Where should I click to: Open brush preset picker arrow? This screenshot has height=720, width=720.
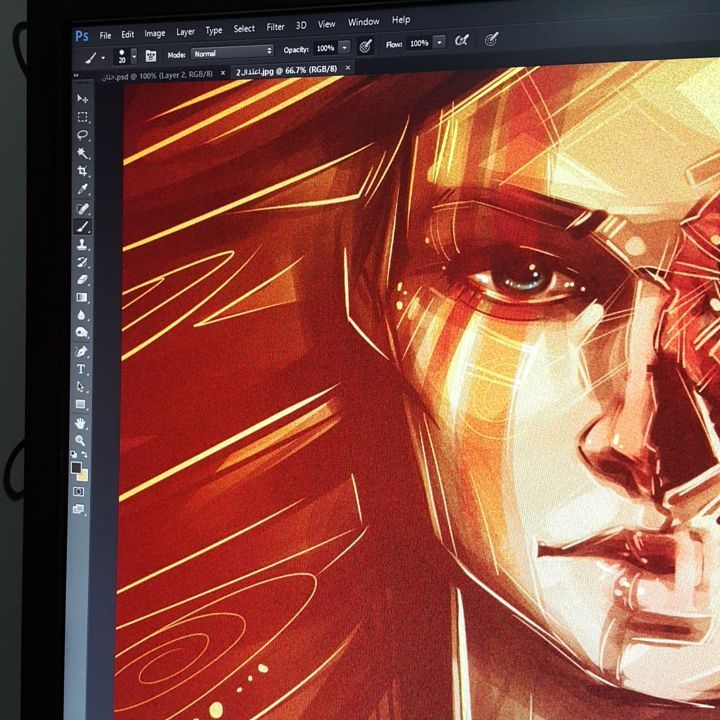coord(134,56)
